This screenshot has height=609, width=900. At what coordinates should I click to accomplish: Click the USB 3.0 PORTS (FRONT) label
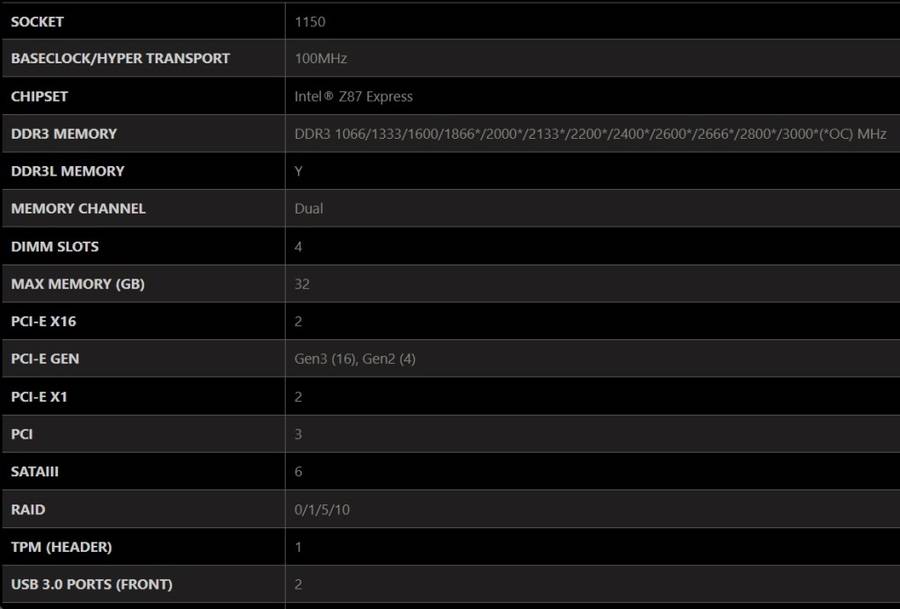[91, 584]
